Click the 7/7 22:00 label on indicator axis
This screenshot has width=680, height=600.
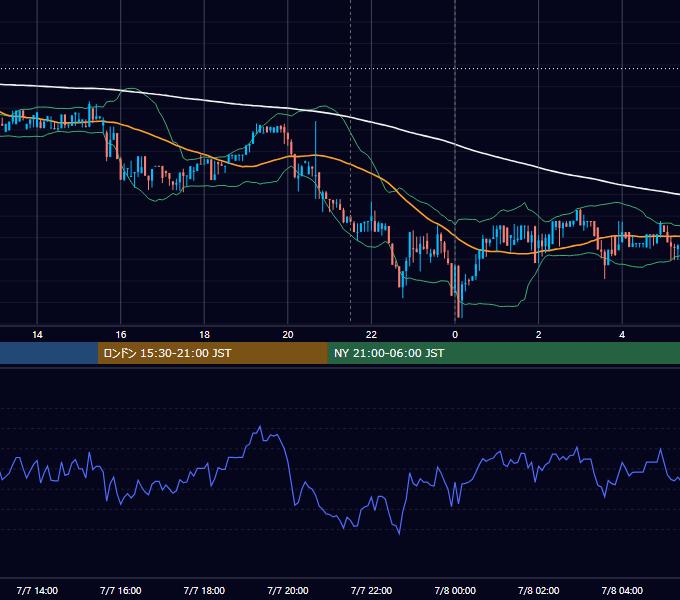(371, 591)
